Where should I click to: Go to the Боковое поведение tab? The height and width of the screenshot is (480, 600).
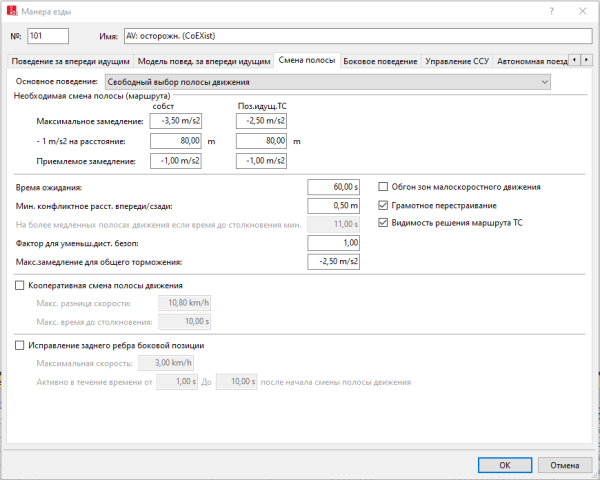(380, 61)
